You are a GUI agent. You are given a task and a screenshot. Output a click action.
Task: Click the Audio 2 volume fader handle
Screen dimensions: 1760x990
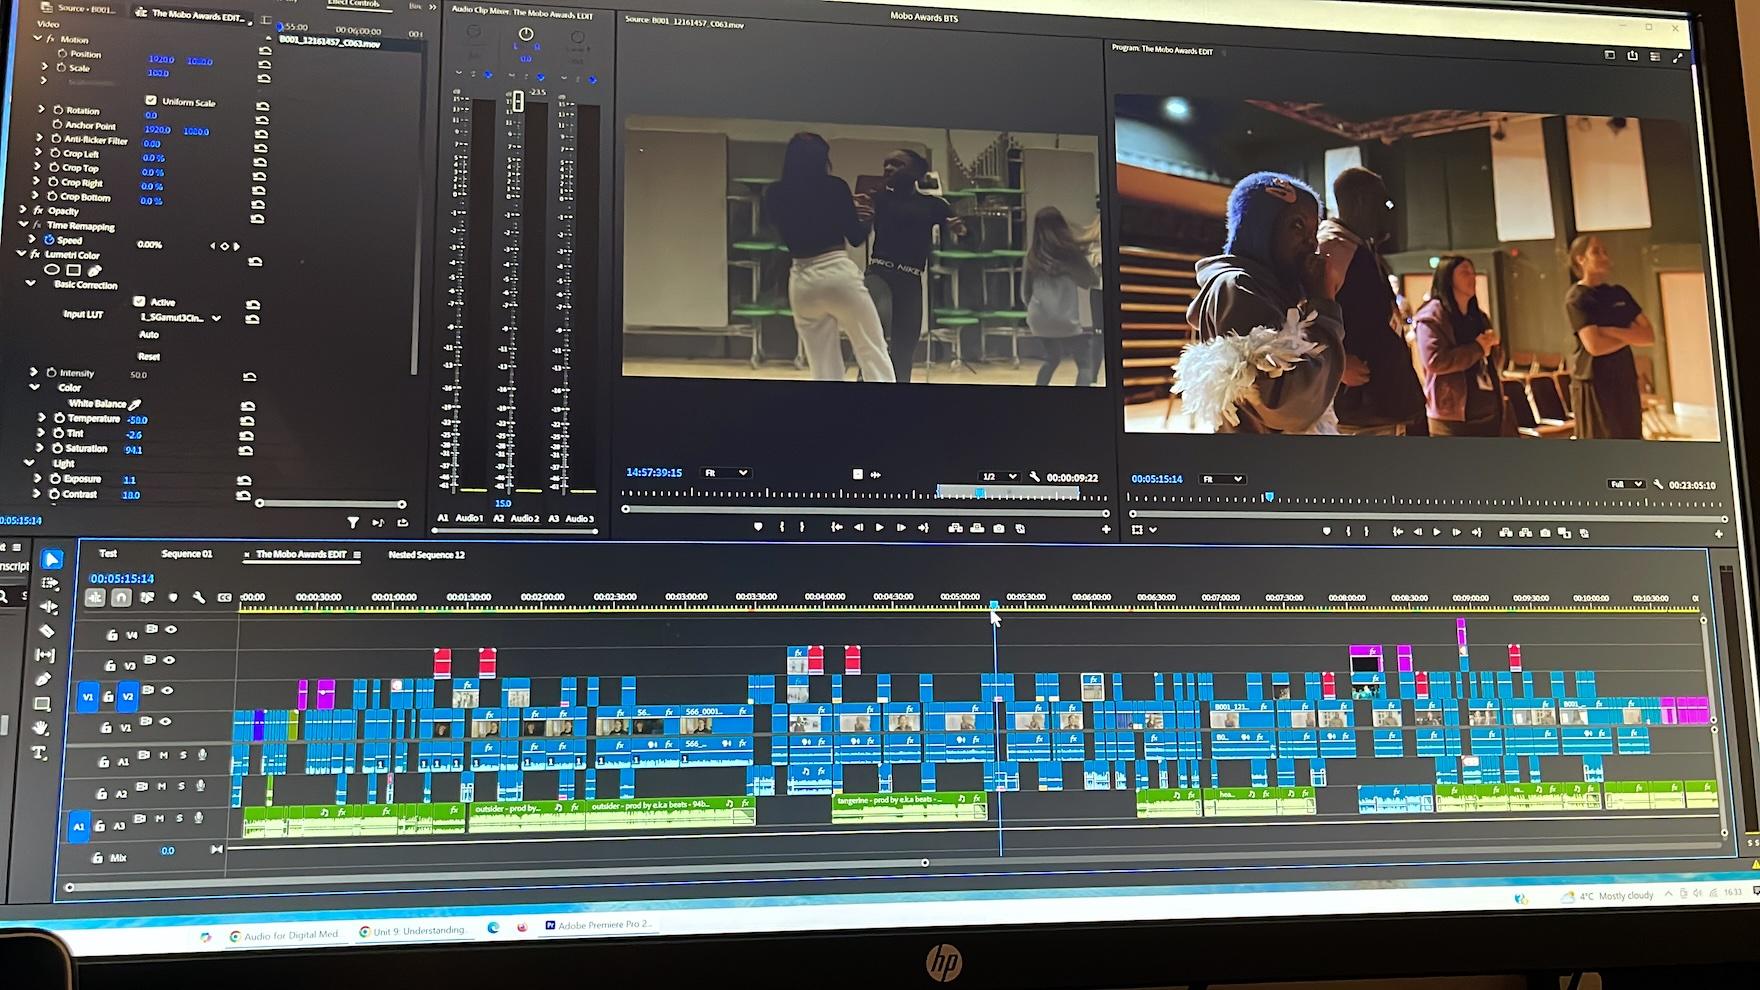click(518, 101)
